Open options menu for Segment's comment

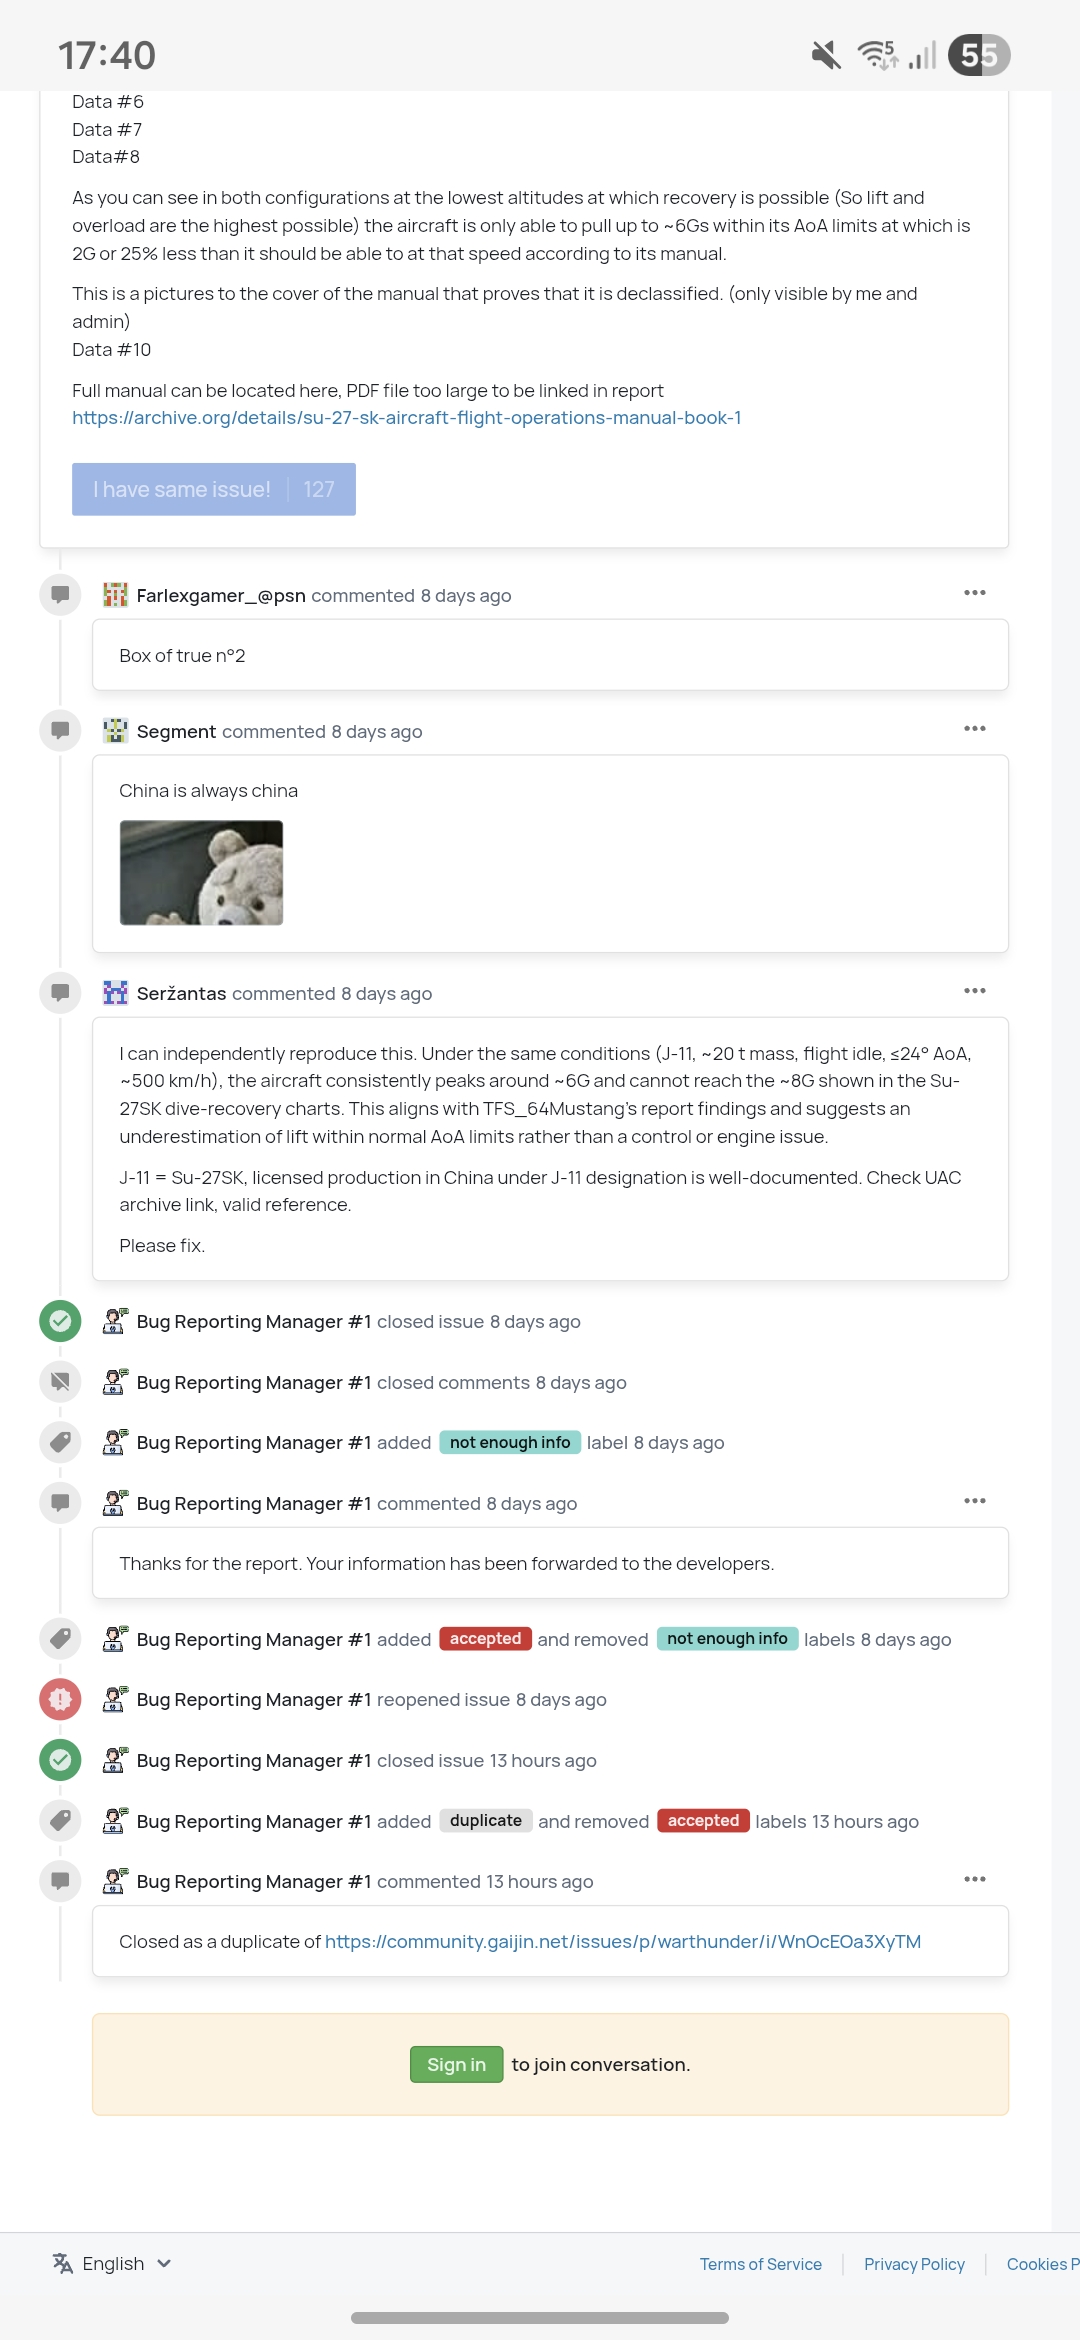coord(974,729)
